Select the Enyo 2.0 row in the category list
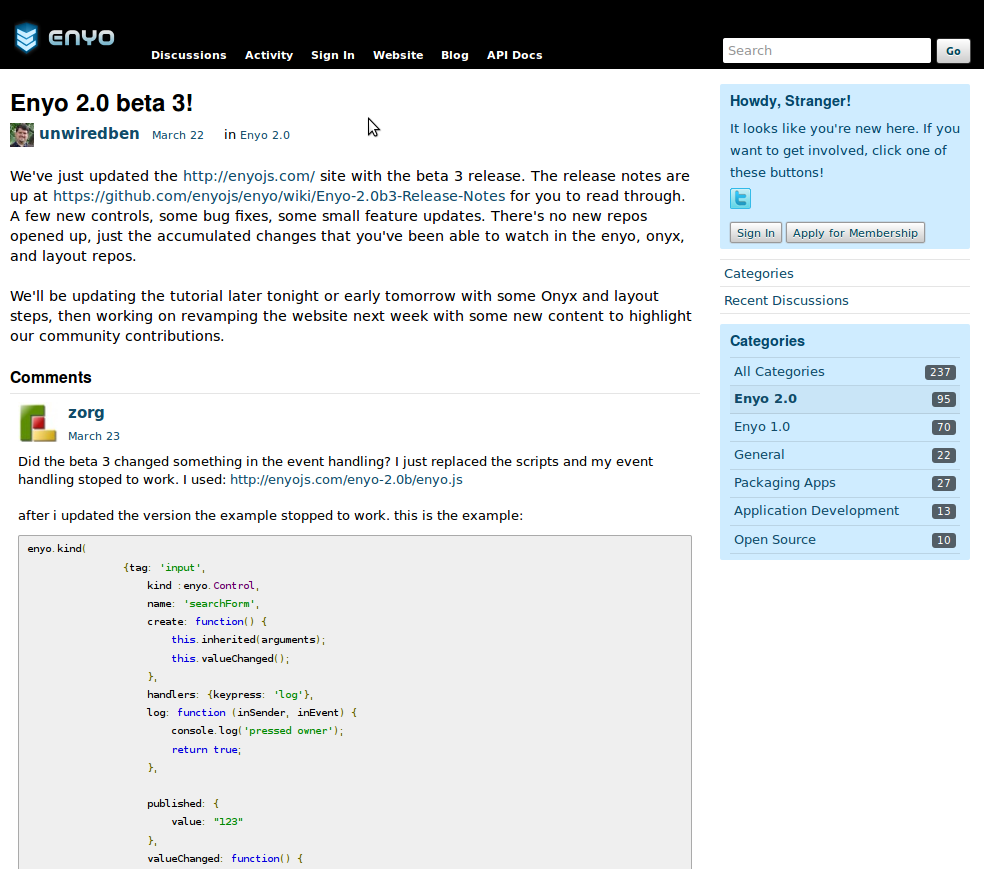The height and width of the screenshot is (869, 984). click(845, 399)
